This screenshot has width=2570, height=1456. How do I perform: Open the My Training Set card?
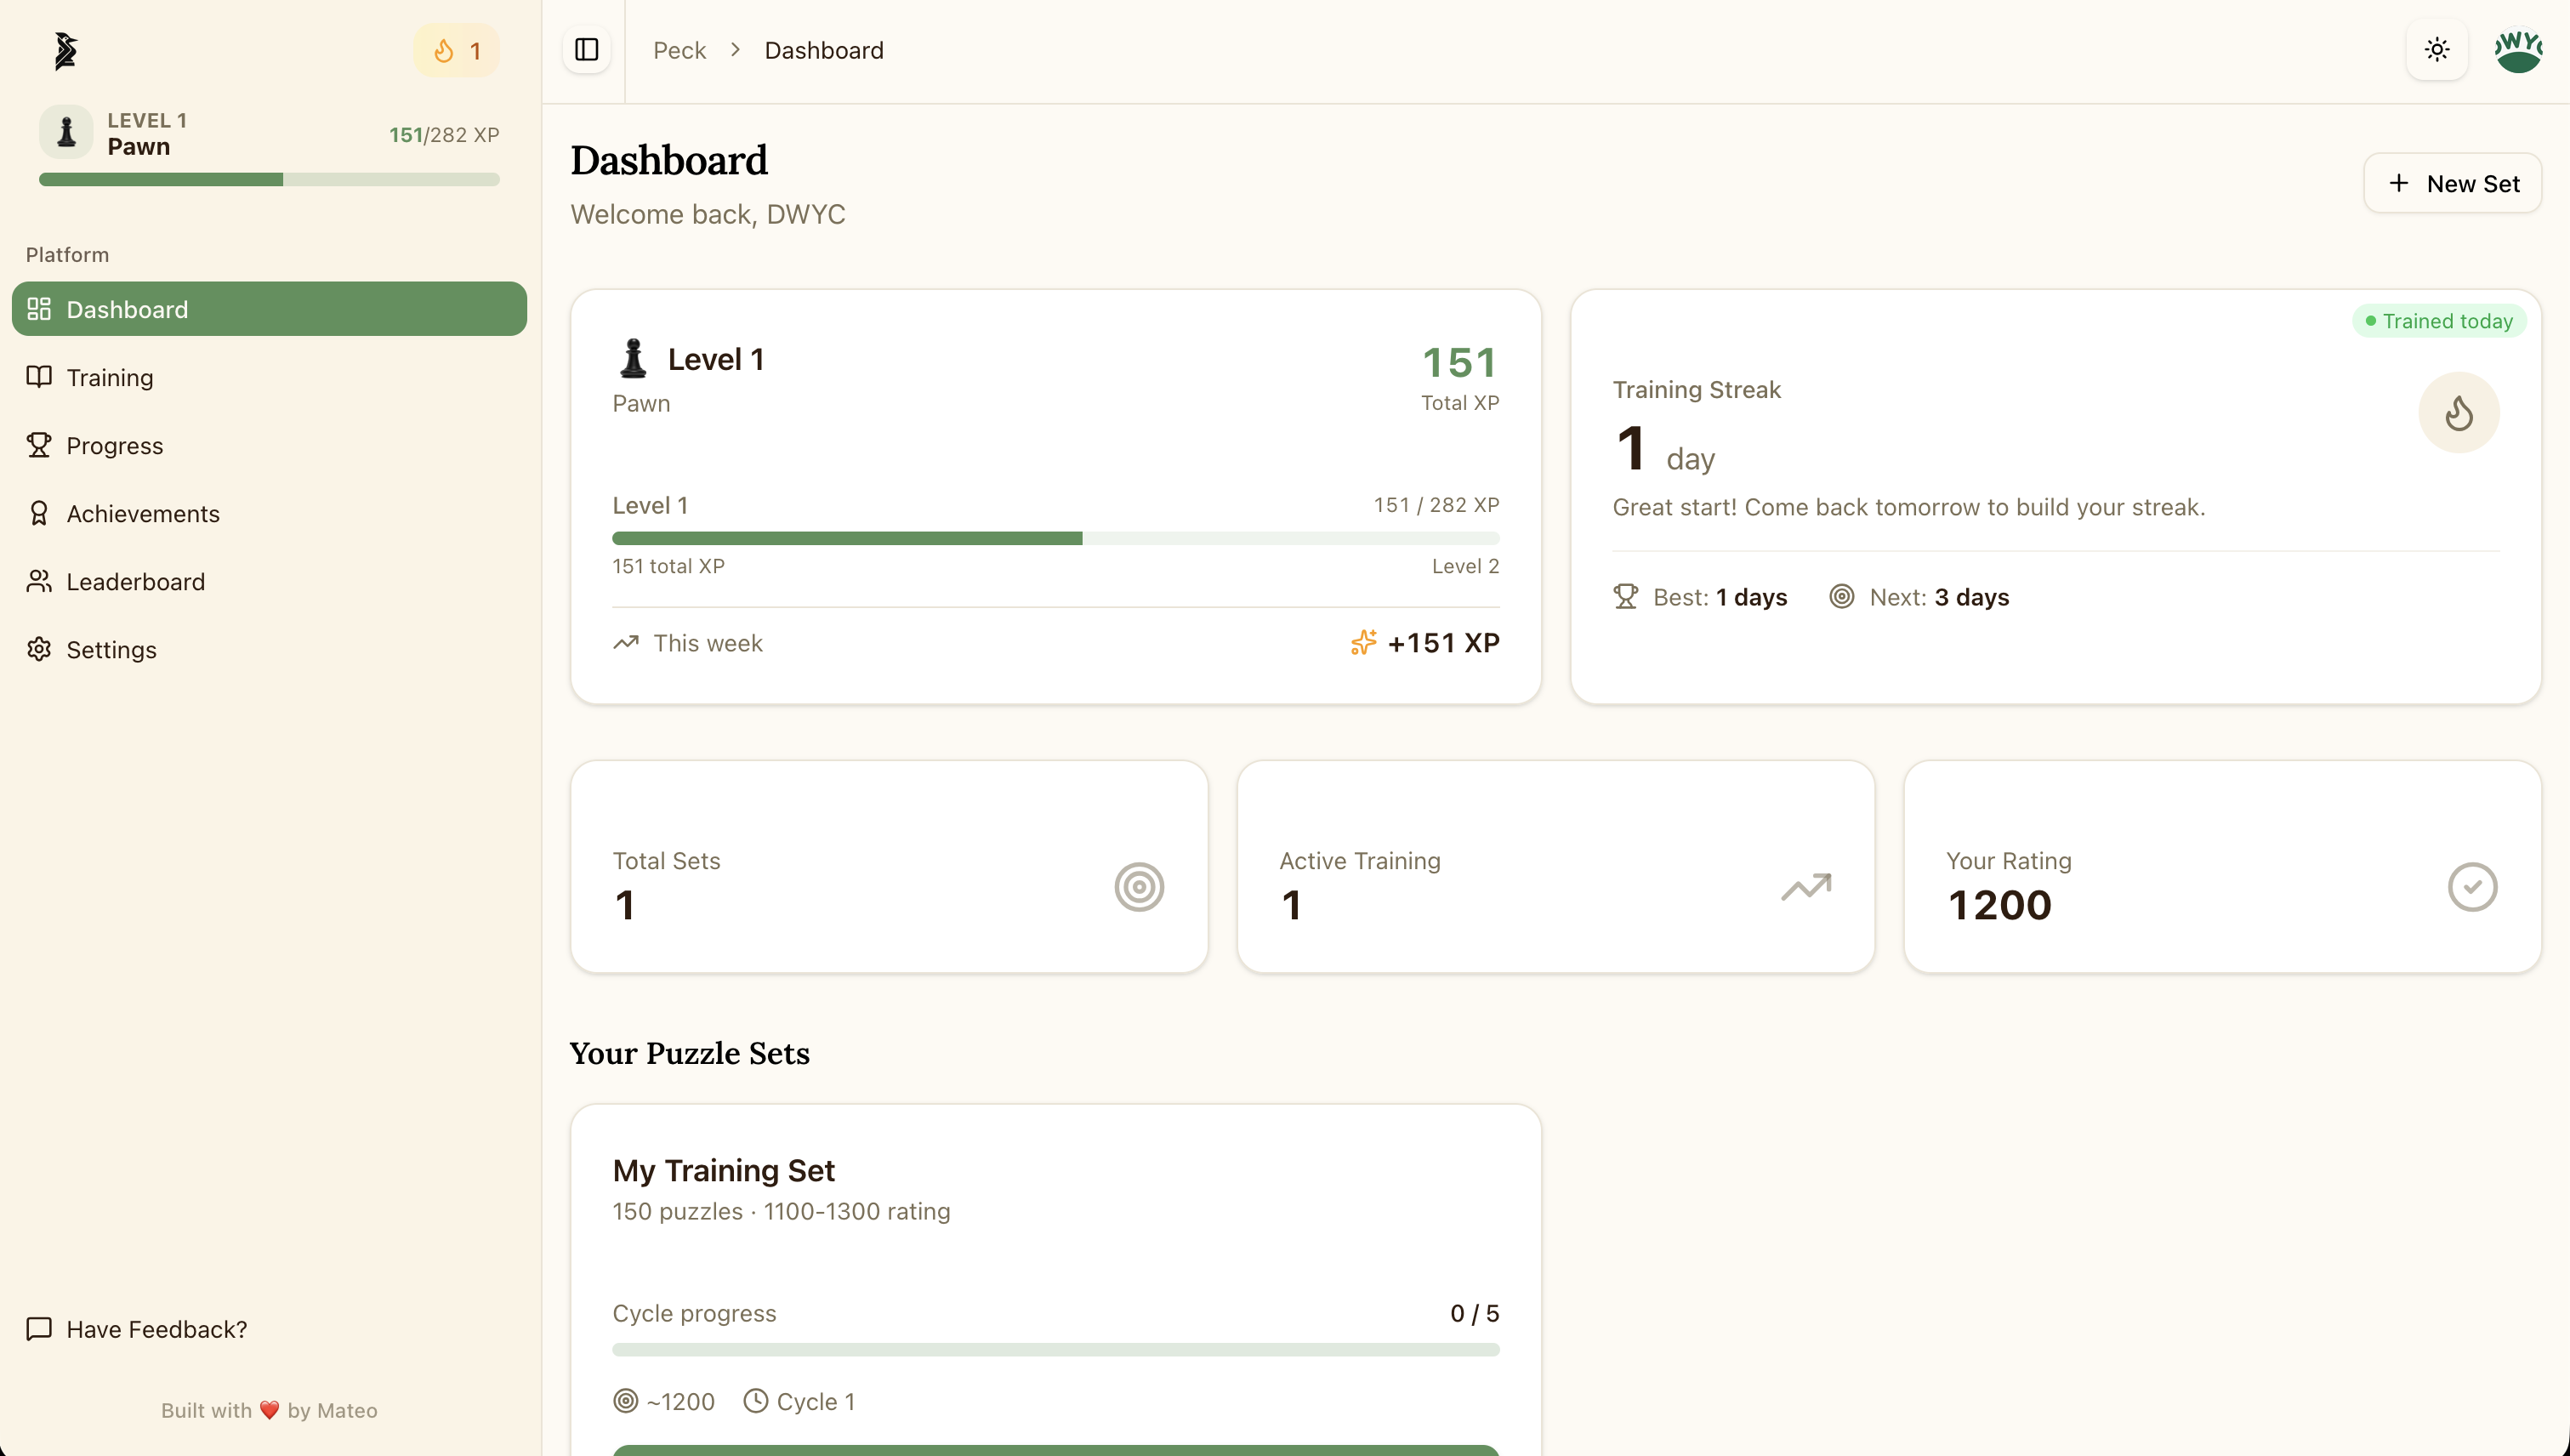724,1170
